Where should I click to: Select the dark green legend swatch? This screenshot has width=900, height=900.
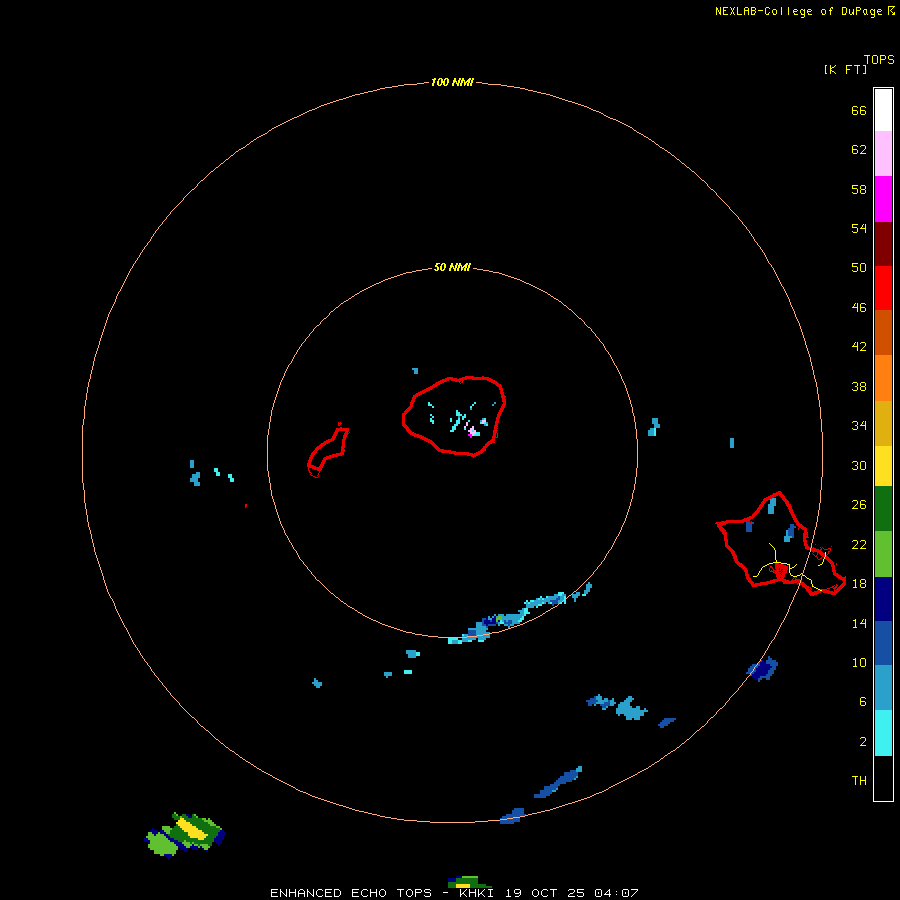(x=883, y=509)
